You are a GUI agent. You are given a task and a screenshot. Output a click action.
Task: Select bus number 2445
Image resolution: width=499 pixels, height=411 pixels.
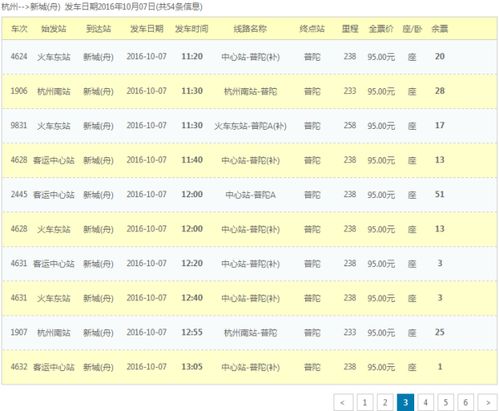coord(19,194)
